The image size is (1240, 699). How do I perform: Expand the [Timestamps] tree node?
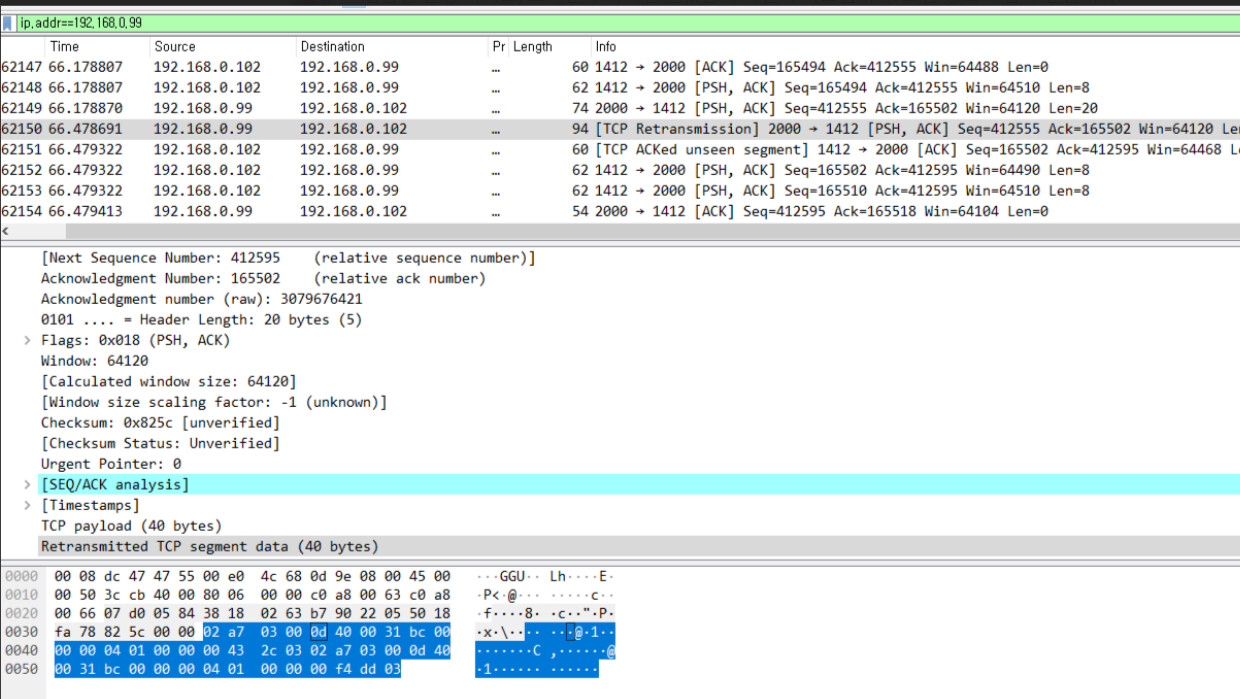27,505
